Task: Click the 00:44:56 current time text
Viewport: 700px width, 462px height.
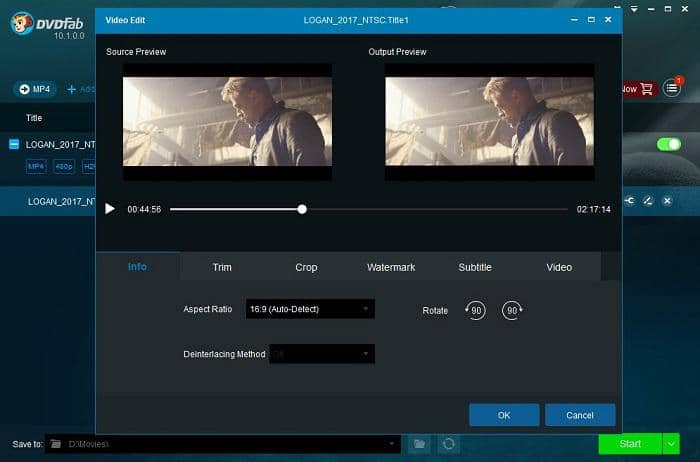Action: point(144,209)
